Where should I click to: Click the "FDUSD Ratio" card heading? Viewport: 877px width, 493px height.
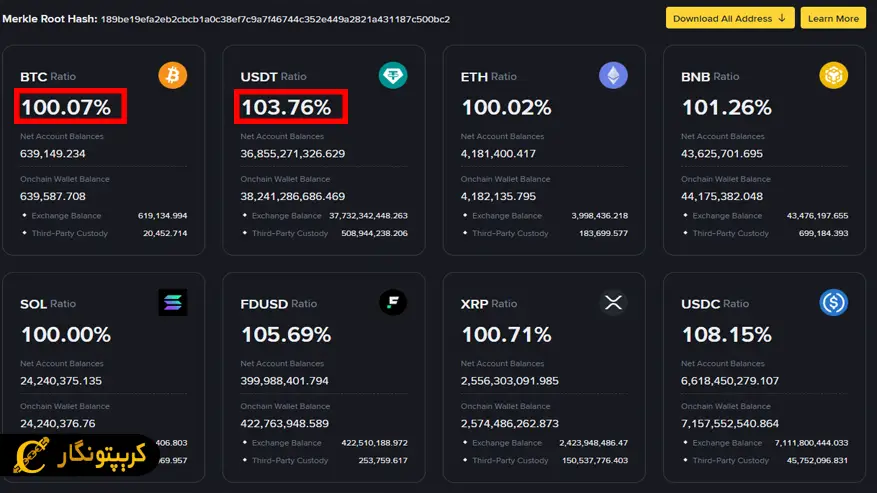tap(279, 304)
